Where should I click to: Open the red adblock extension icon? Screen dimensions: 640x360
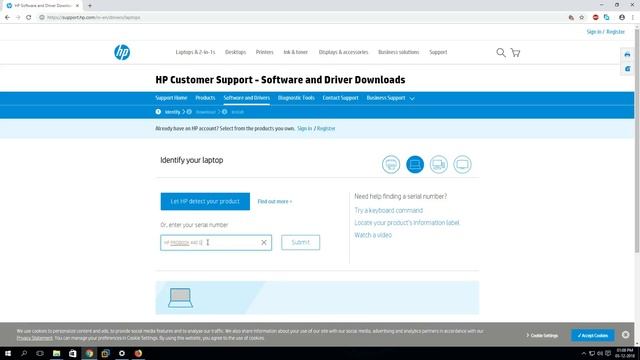point(596,18)
